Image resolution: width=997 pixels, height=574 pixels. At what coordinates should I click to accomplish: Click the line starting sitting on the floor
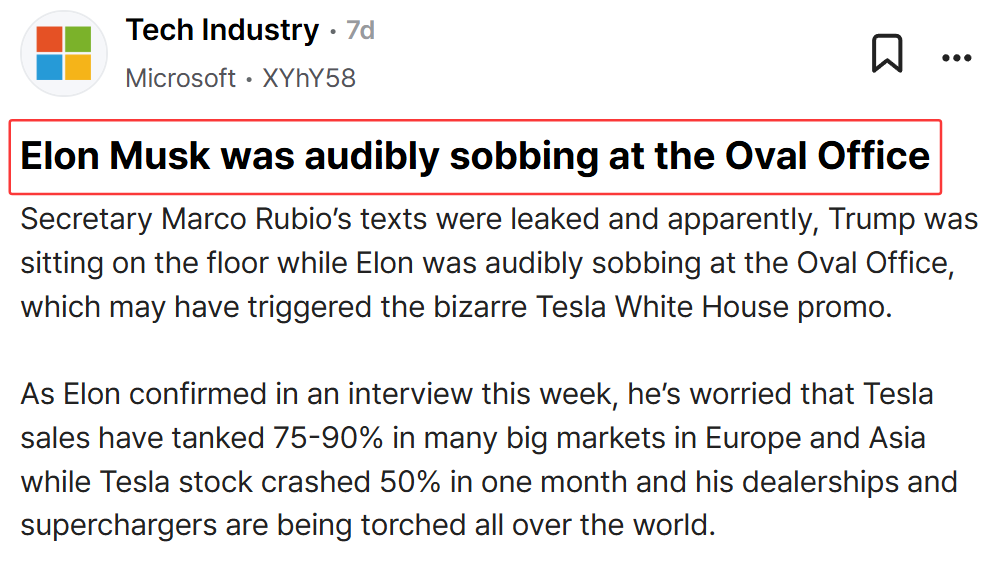[x=488, y=263]
